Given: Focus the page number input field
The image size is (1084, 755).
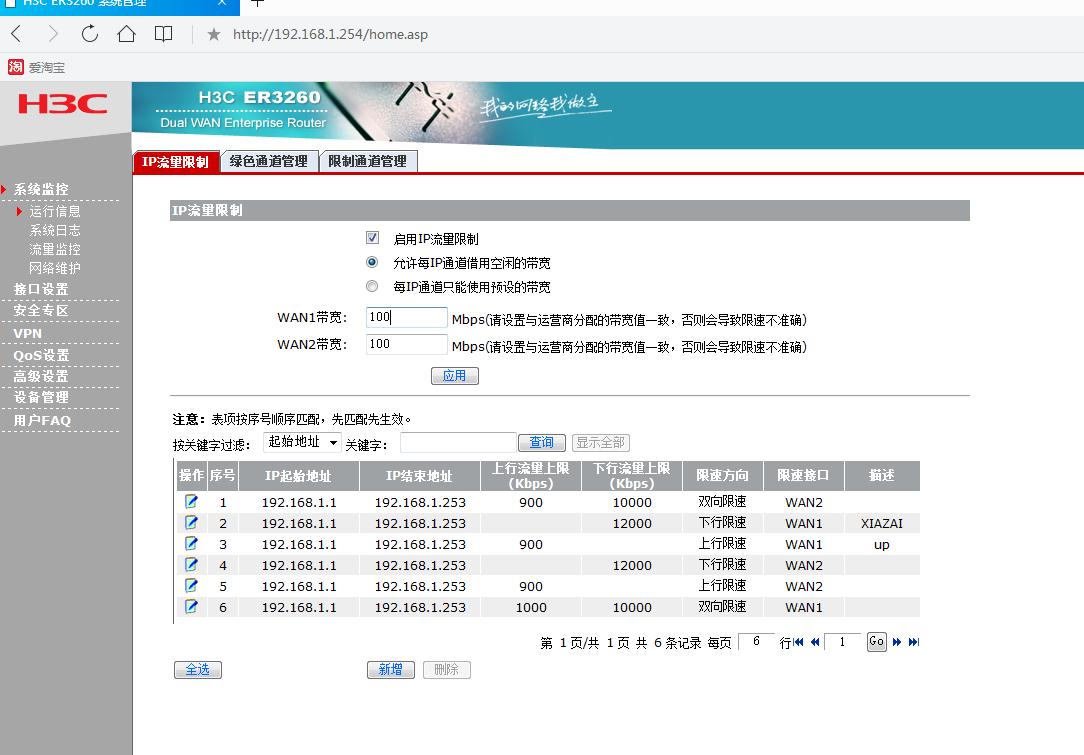Looking at the screenshot, I should tap(842, 642).
